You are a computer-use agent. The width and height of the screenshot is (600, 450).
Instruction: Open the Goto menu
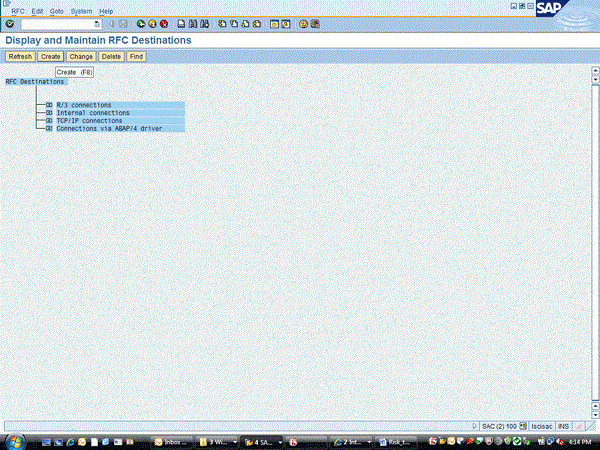point(57,11)
